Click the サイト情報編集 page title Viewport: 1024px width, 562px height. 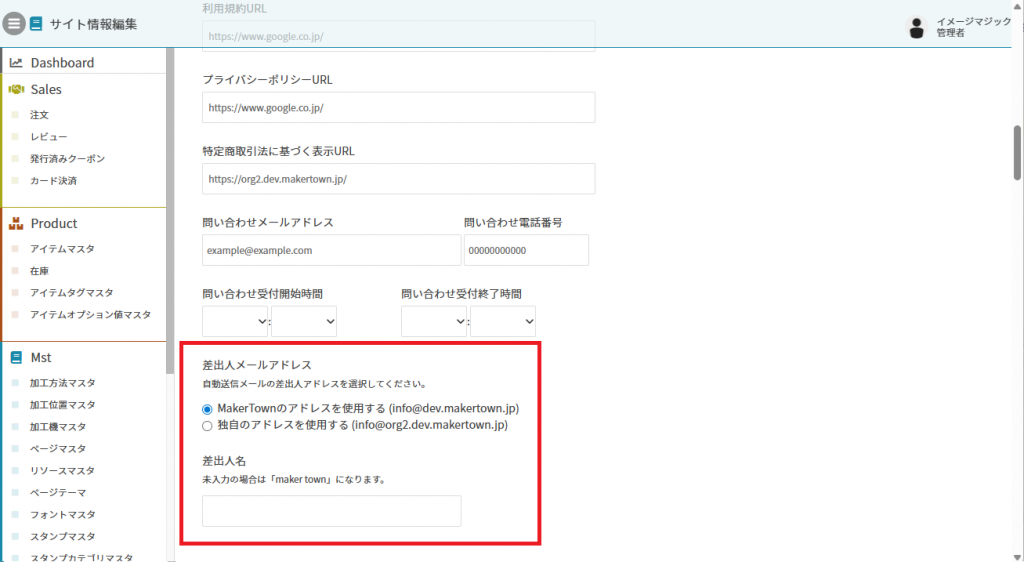(x=93, y=24)
